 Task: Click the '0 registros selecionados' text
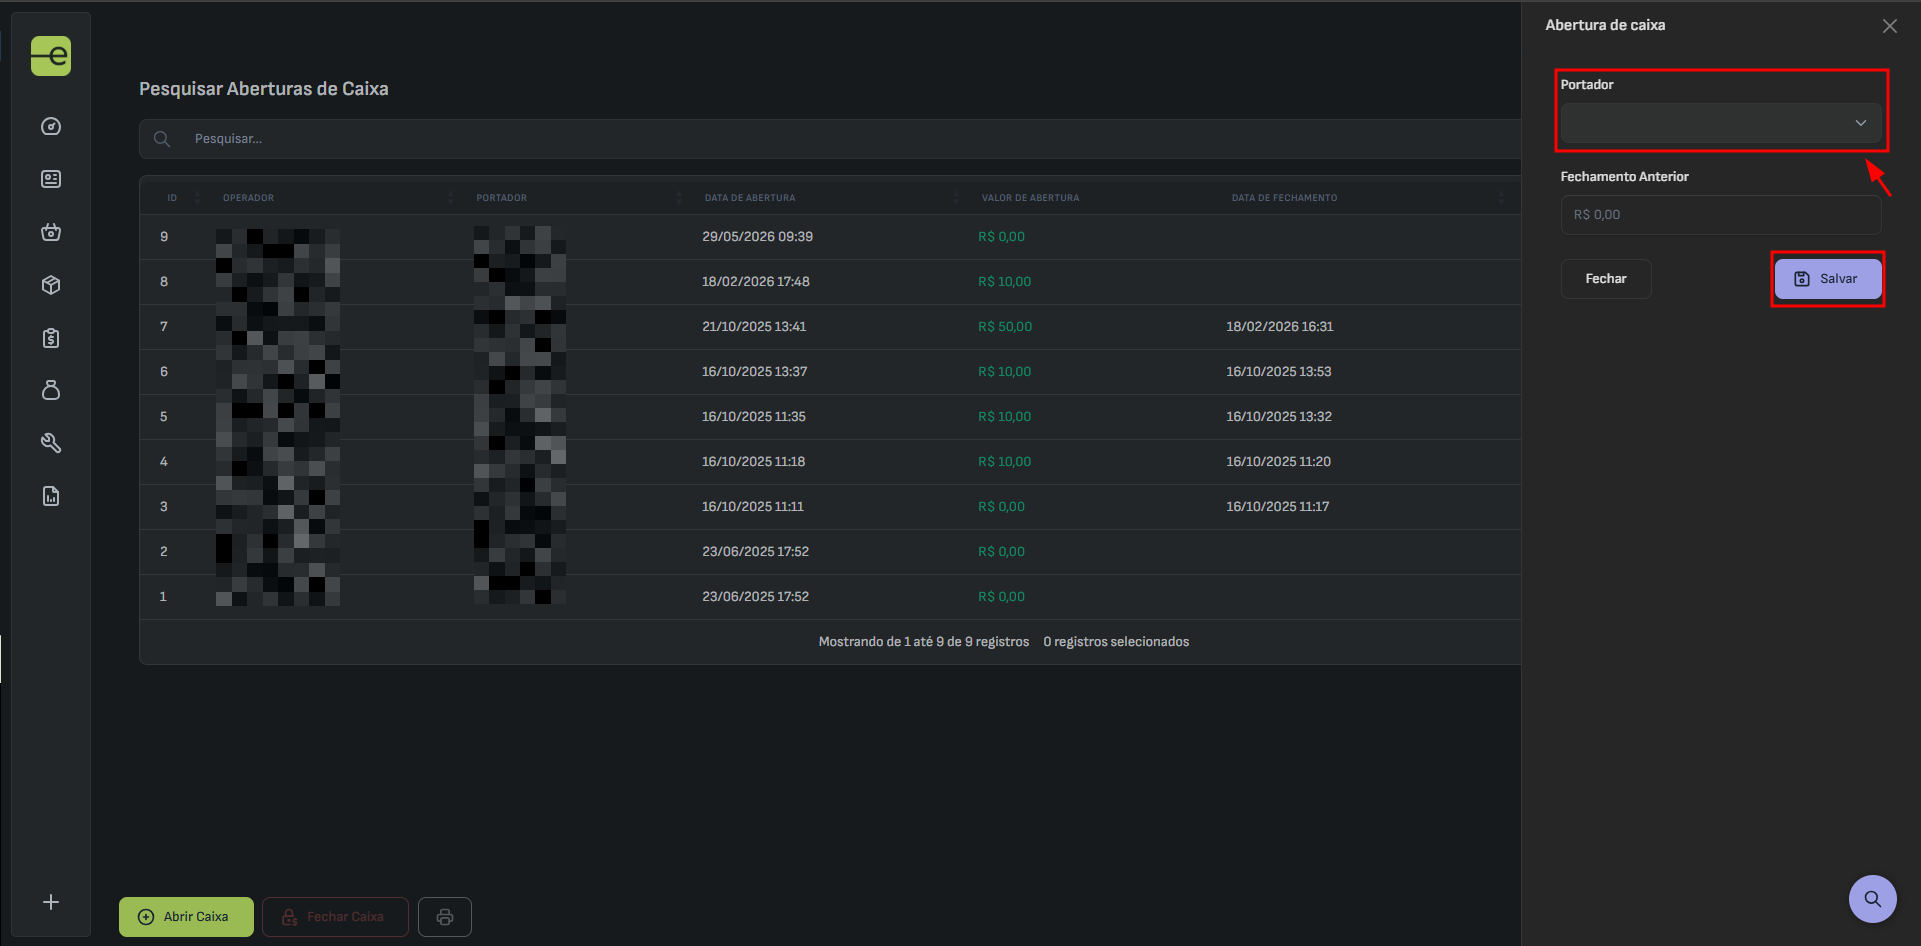point(1116,642)
